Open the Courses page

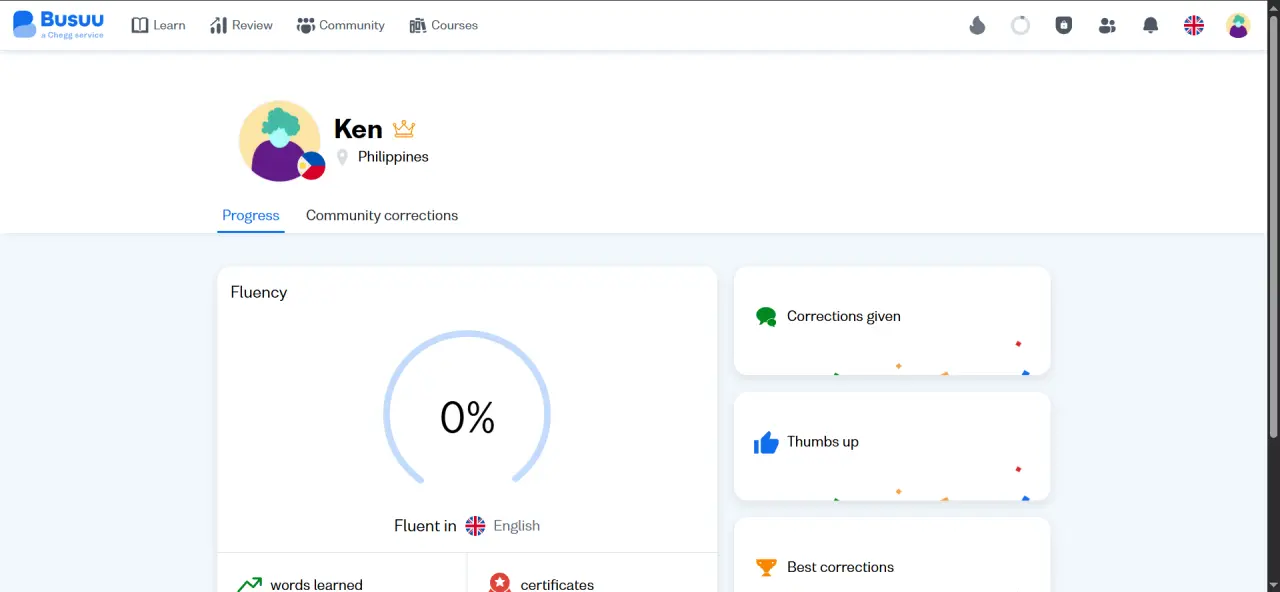444,25
